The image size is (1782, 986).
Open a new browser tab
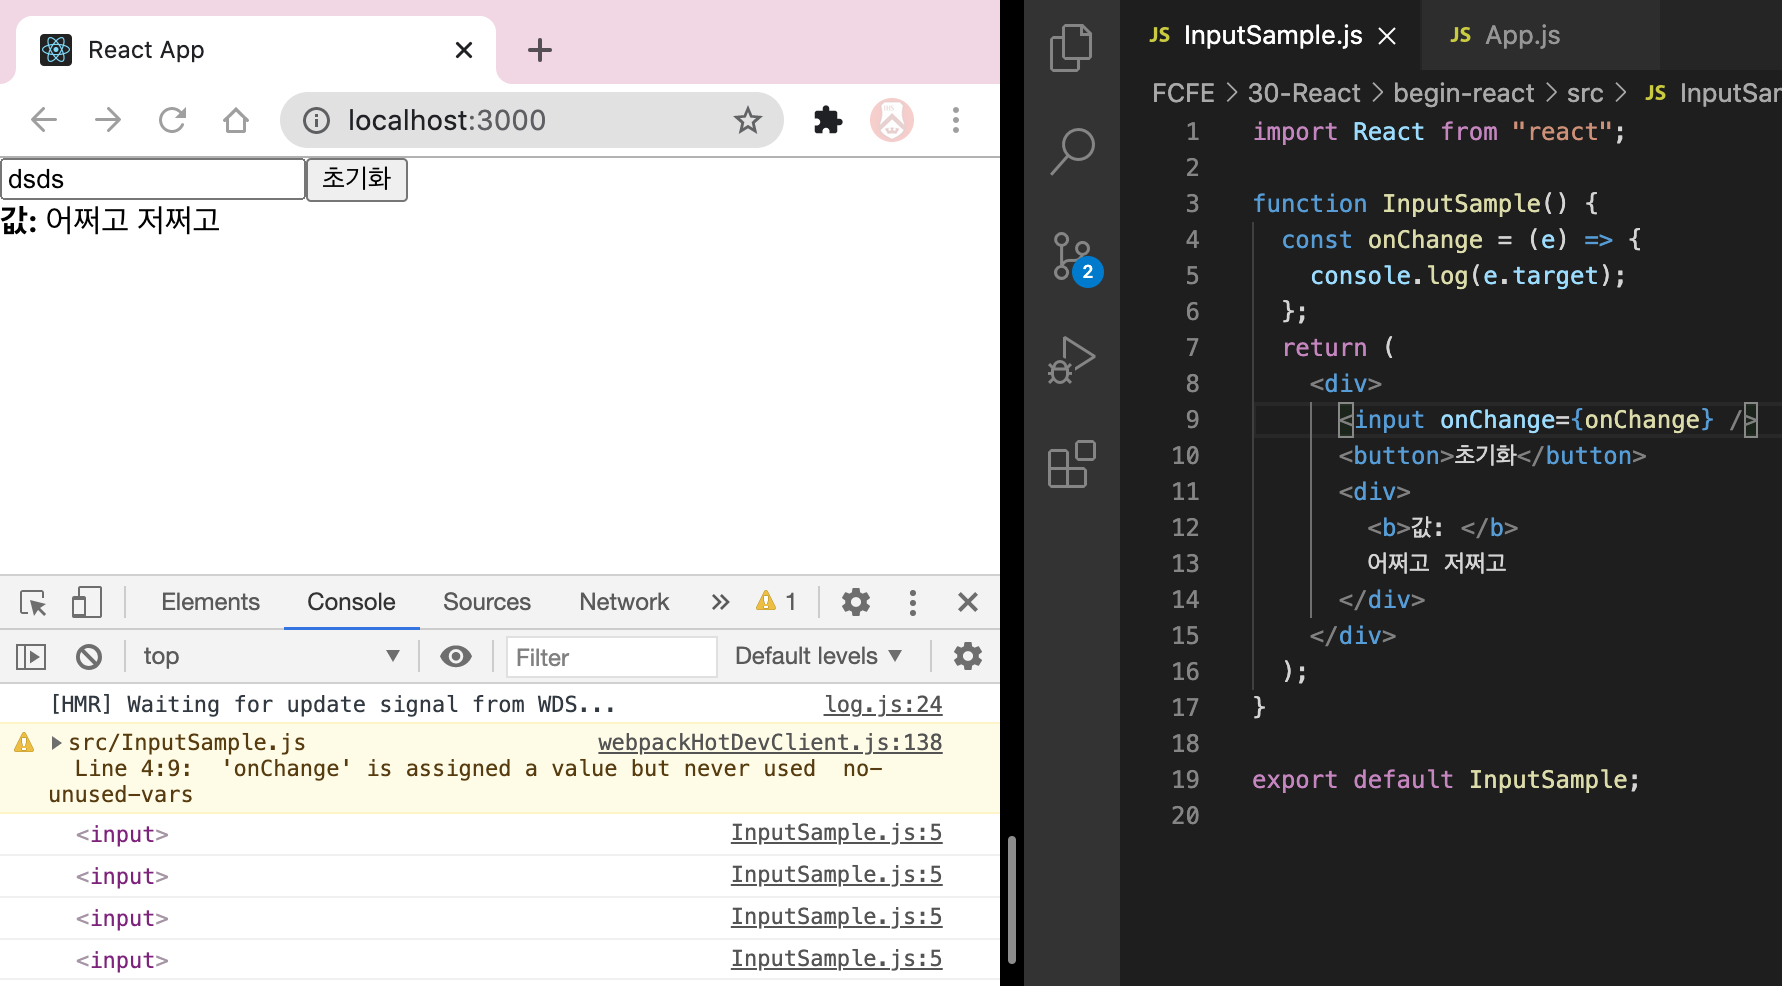(540, 50)
